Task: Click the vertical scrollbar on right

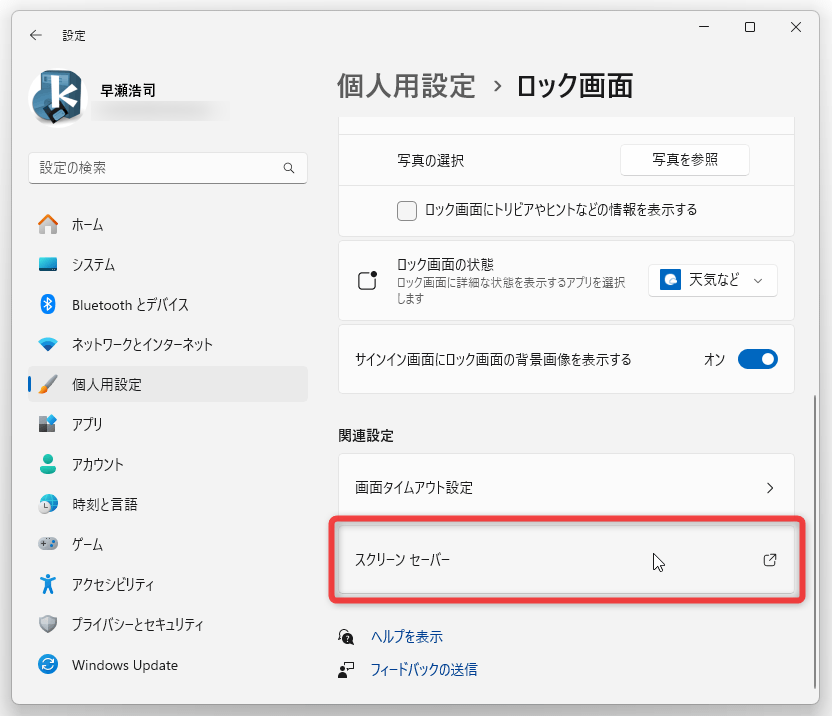Action: [x=814, y=541]
